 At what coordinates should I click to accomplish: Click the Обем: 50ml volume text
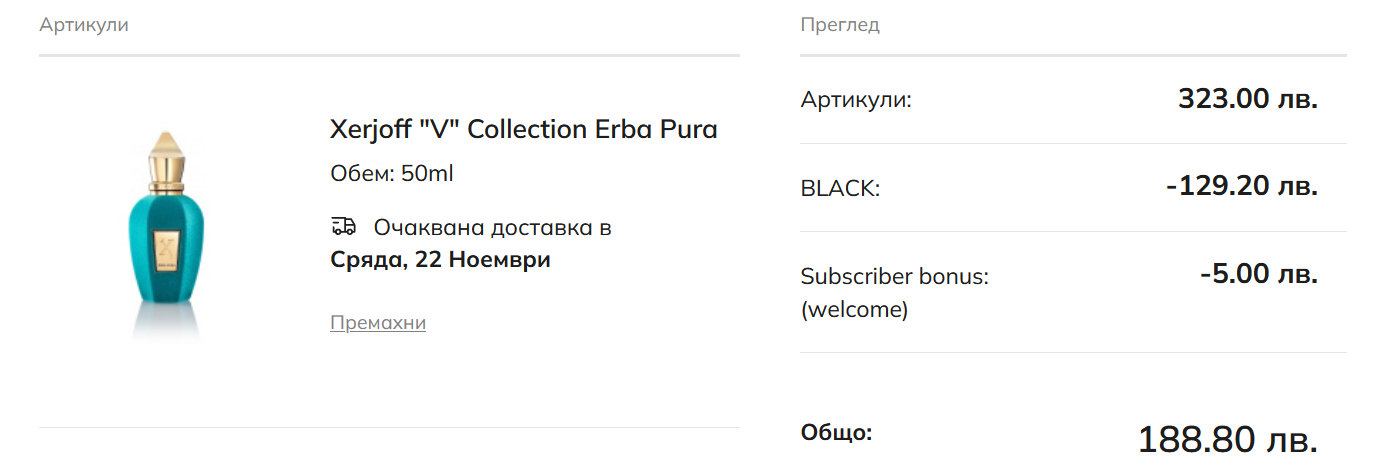[392, 174]
